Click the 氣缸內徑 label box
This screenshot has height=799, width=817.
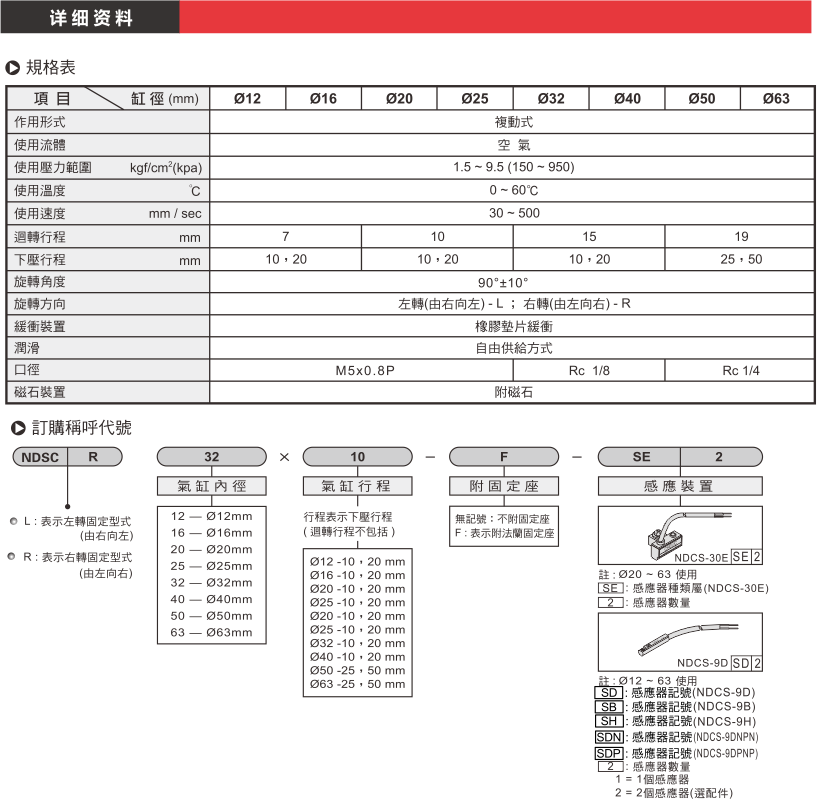point(211,486)
